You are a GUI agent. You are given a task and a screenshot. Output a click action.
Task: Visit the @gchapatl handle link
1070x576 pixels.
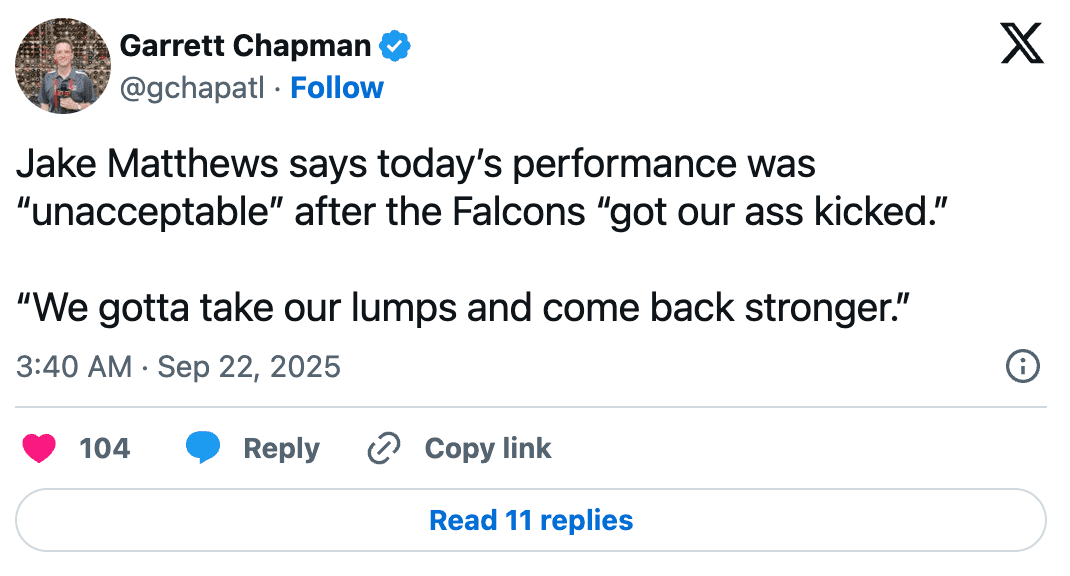pos(192,88)
